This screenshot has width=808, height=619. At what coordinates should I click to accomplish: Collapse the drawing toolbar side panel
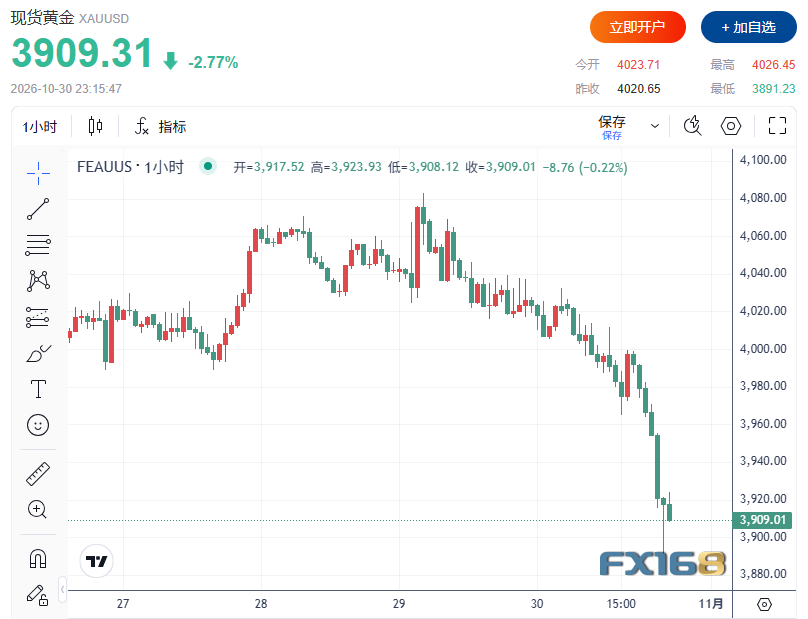tap(63, 589)
